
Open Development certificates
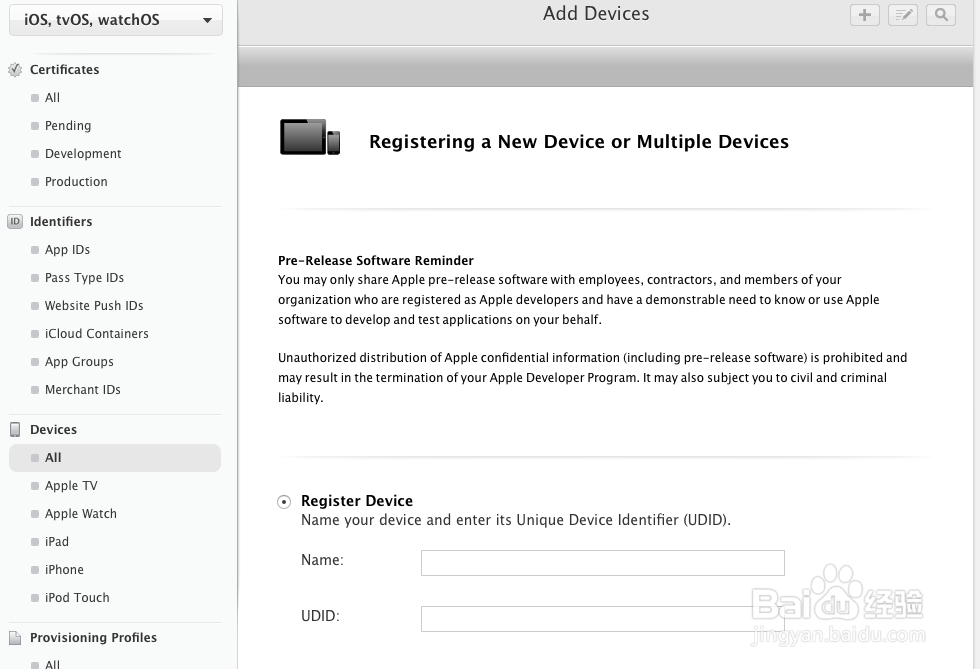point(83,154)
